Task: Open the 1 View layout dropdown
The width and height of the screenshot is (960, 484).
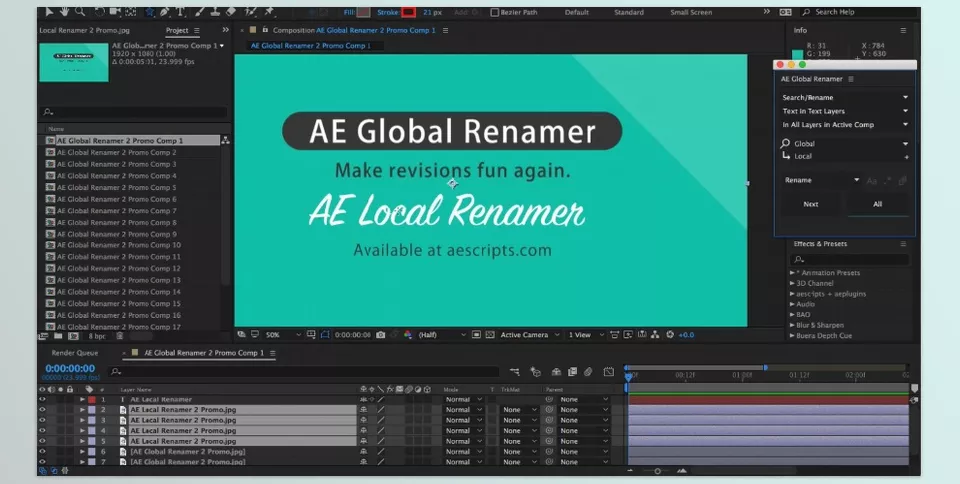Action: tap(586, 335)
